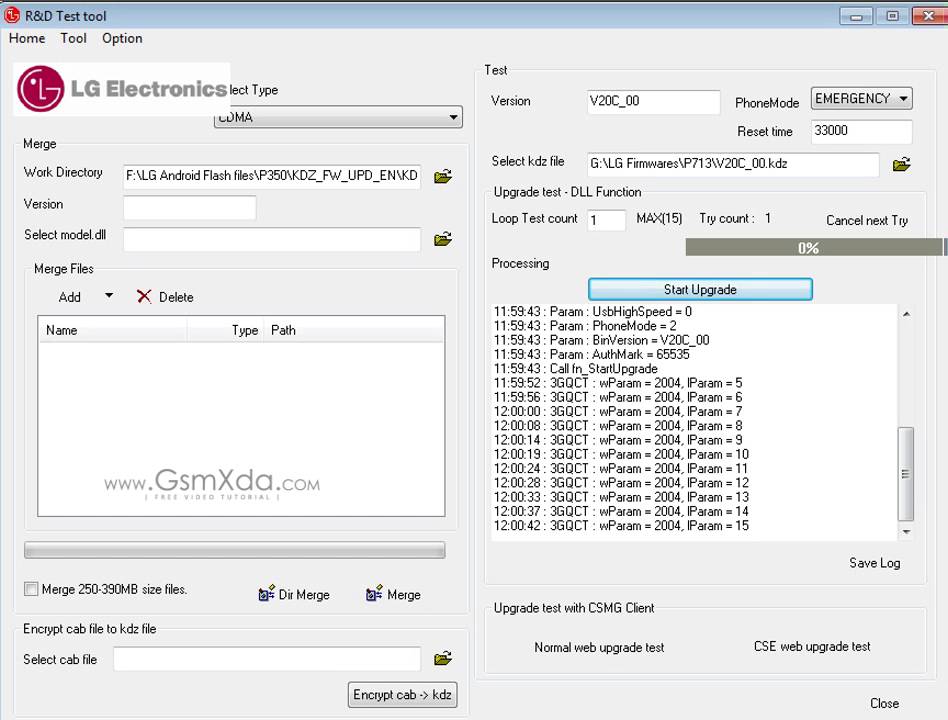Click the Select kdz file path field
Image resolution: width=948 pixels, height=720 pixels.
(x=733, y=164)
